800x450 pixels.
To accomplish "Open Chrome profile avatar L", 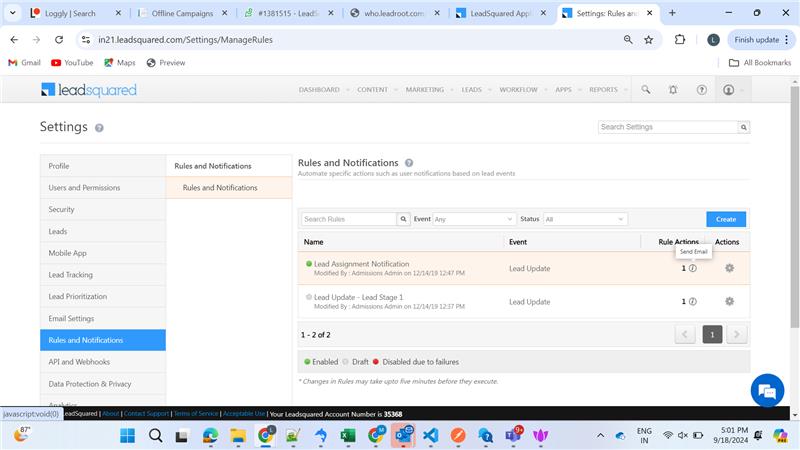I will (713, 40).
